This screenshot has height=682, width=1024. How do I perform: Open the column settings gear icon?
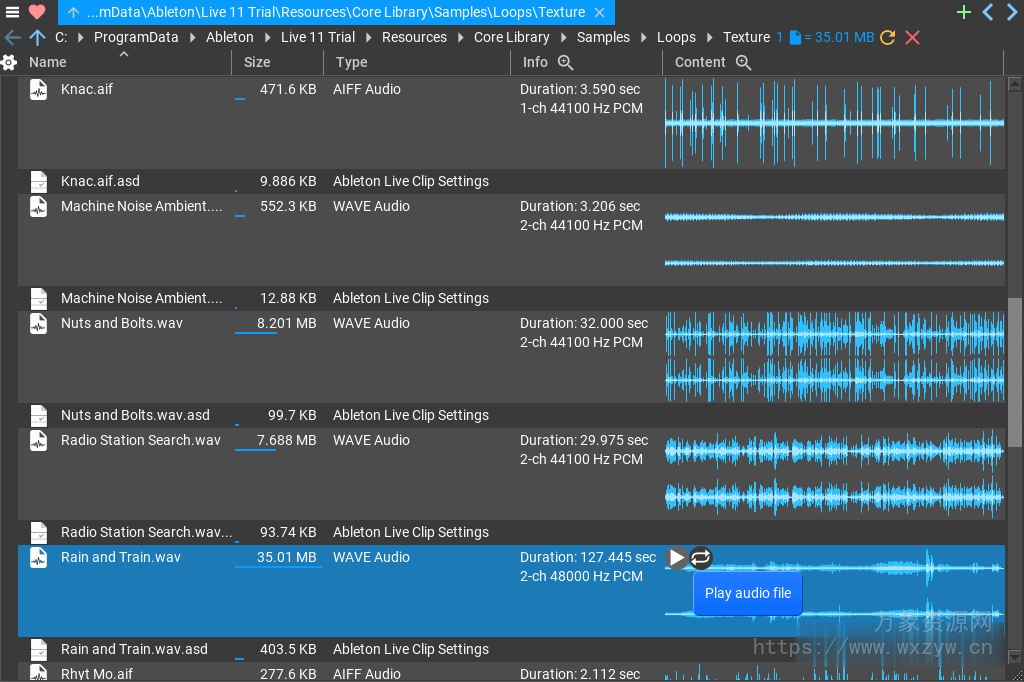(x=10, y=62)
